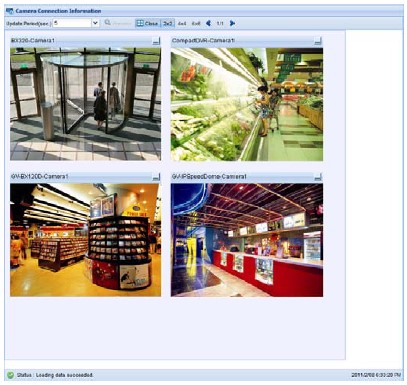Click the Camera Connection Information title icon

[x=10, y=11]
